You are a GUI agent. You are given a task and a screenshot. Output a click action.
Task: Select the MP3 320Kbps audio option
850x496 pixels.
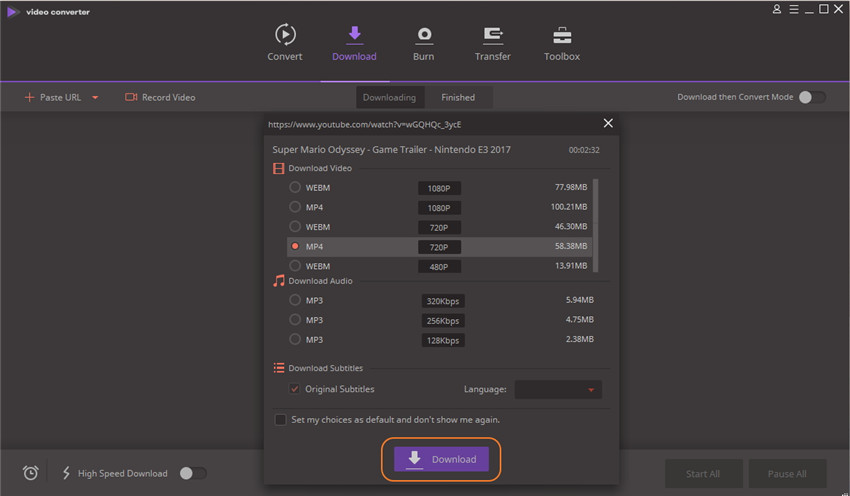tap(295, 300)
